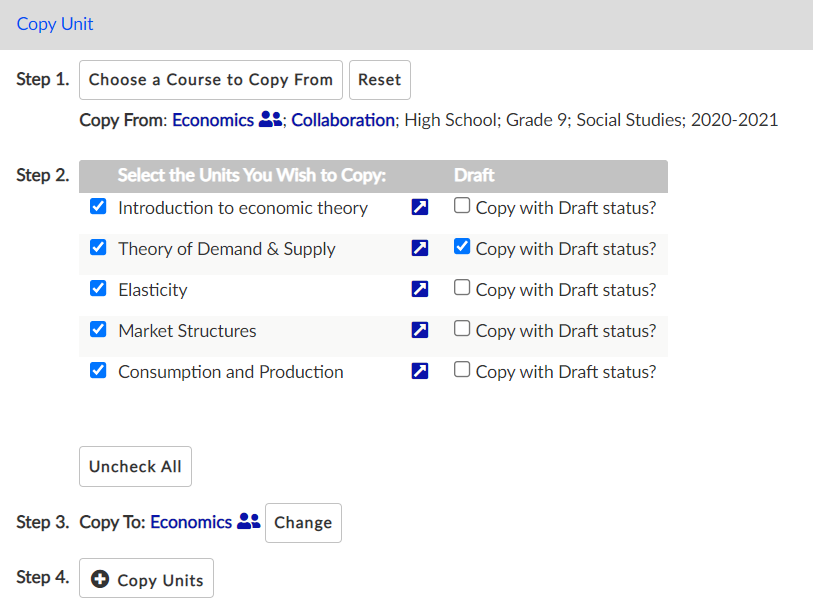Disable Draft status for Theory of Demand & Supply
This screenshot has height=604, width=813.
click(462, 246)
